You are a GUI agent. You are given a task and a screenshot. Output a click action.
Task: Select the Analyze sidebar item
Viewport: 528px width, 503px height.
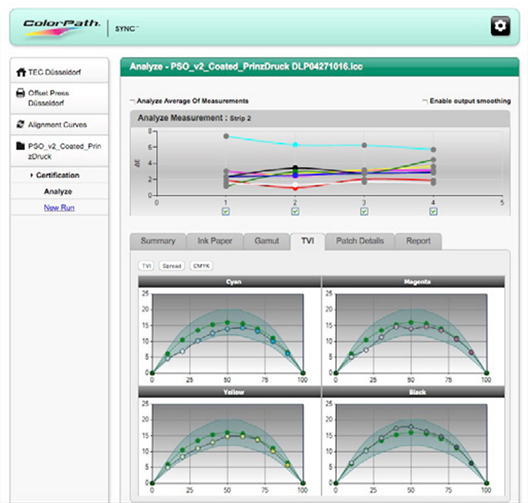[58, 192]
